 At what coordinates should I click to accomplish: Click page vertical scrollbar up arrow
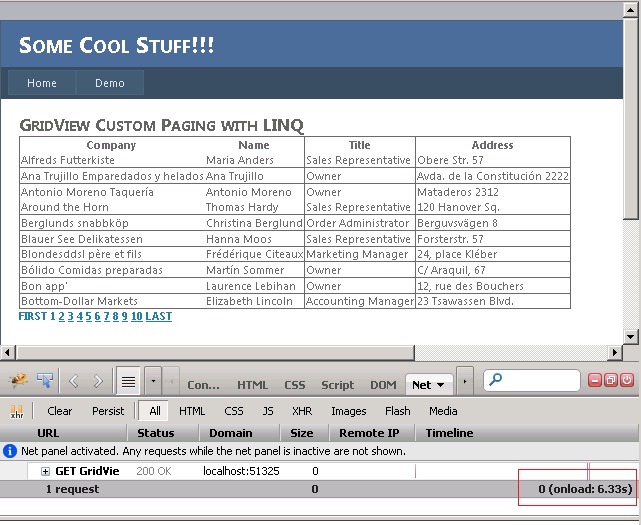(x=630, y=10)
